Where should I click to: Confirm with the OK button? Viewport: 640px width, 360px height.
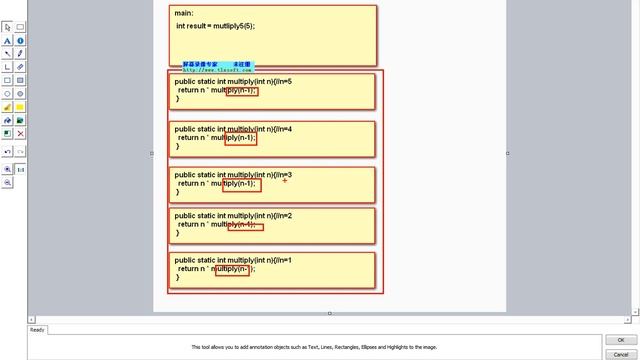coord(621,340)
